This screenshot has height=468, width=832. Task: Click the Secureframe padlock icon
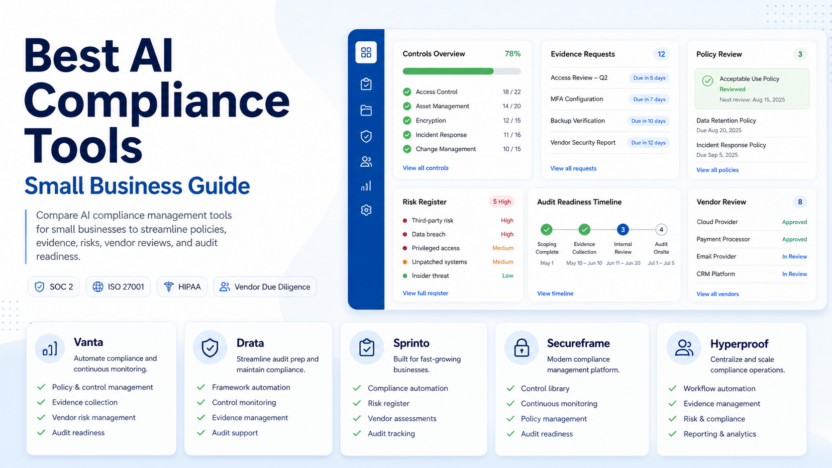521,348
